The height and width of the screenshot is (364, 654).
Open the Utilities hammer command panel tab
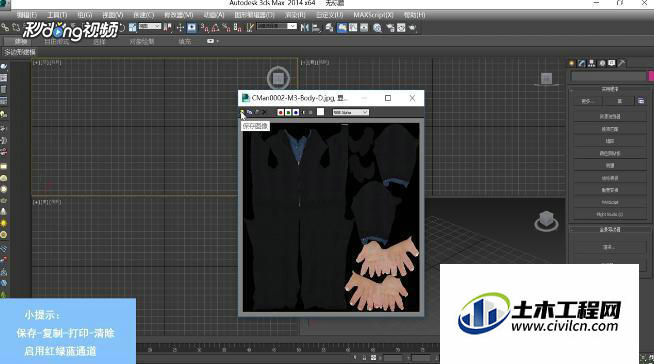point(621,63)
